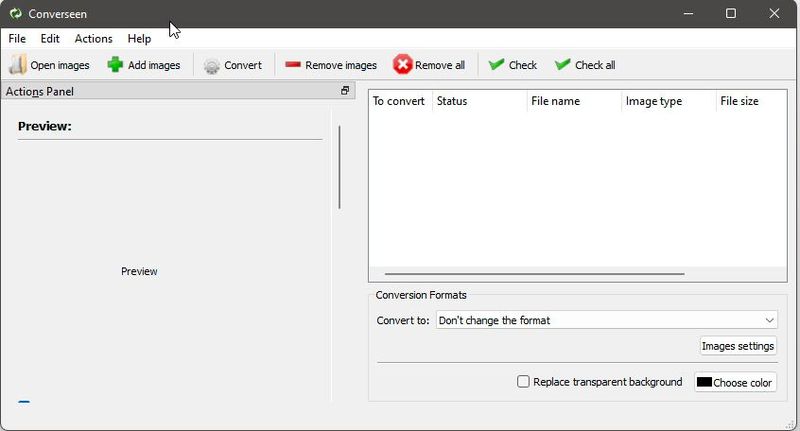Minimize the Converseen window
This screenshot has width=800, height=431.
pyautogui.click(x=688, y=13)
